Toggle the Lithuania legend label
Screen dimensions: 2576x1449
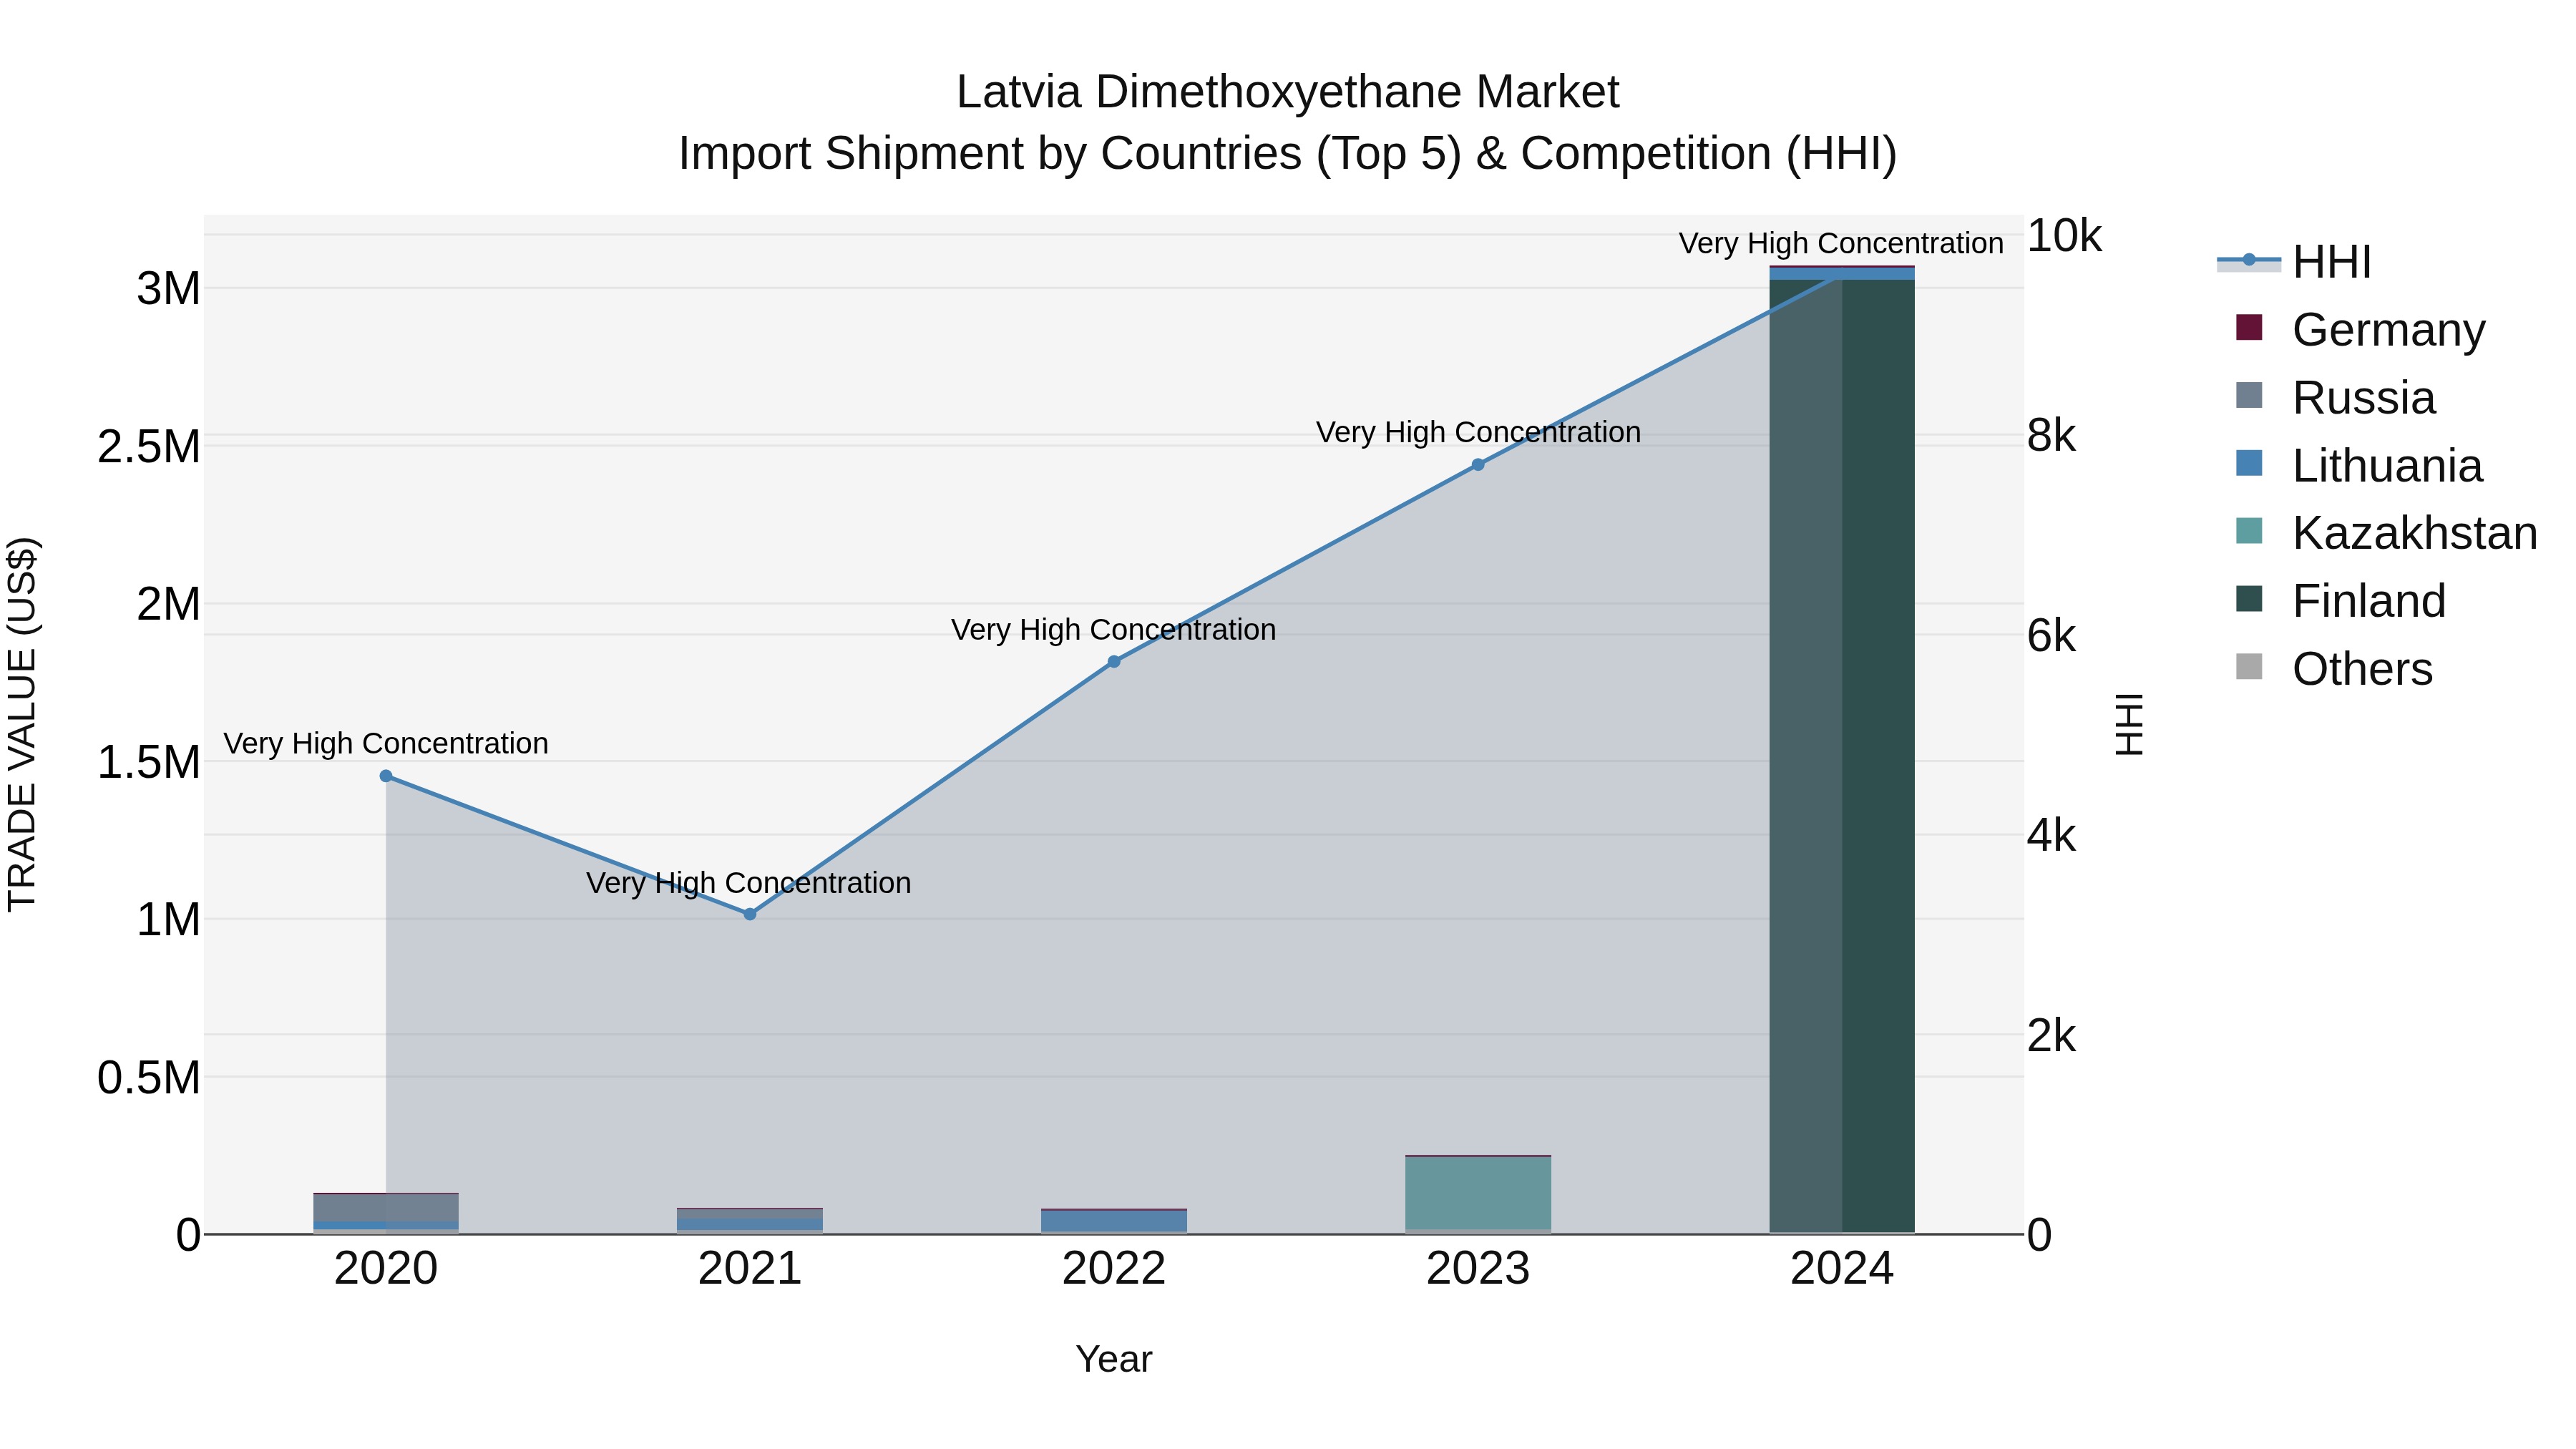click(2388, 466)
